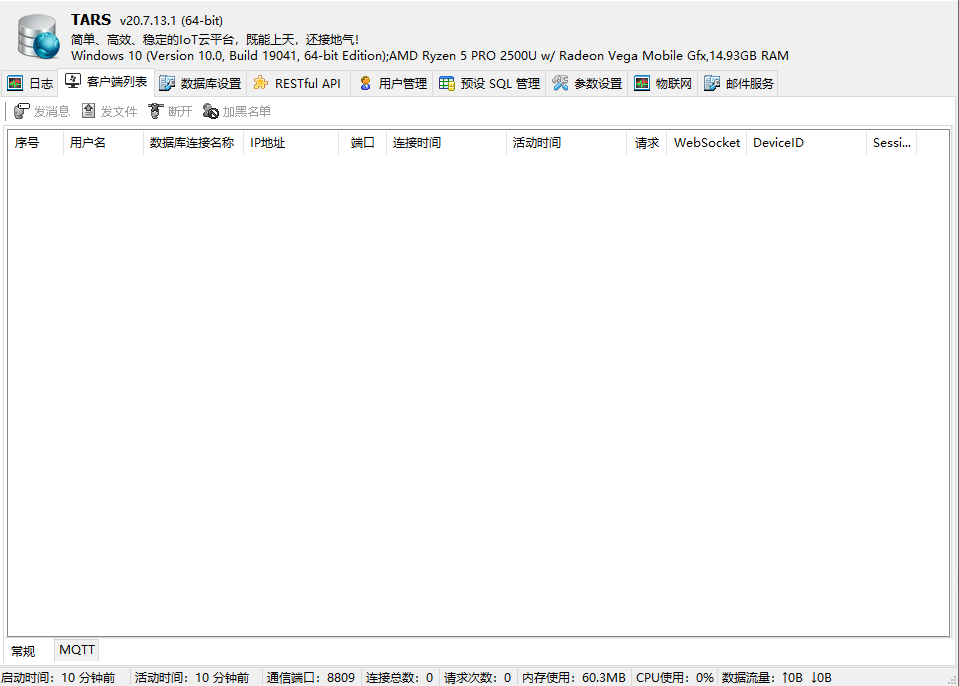Click the 发消息 toolbar icon
This screenshot has height=686, width=959.
tap(21, 111)
